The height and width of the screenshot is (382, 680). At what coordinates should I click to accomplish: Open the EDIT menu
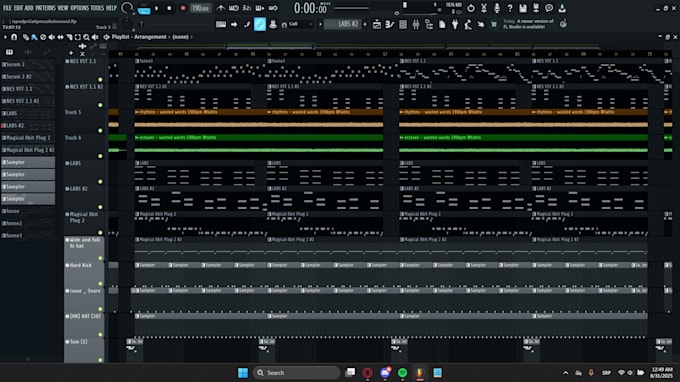point(18,8)
